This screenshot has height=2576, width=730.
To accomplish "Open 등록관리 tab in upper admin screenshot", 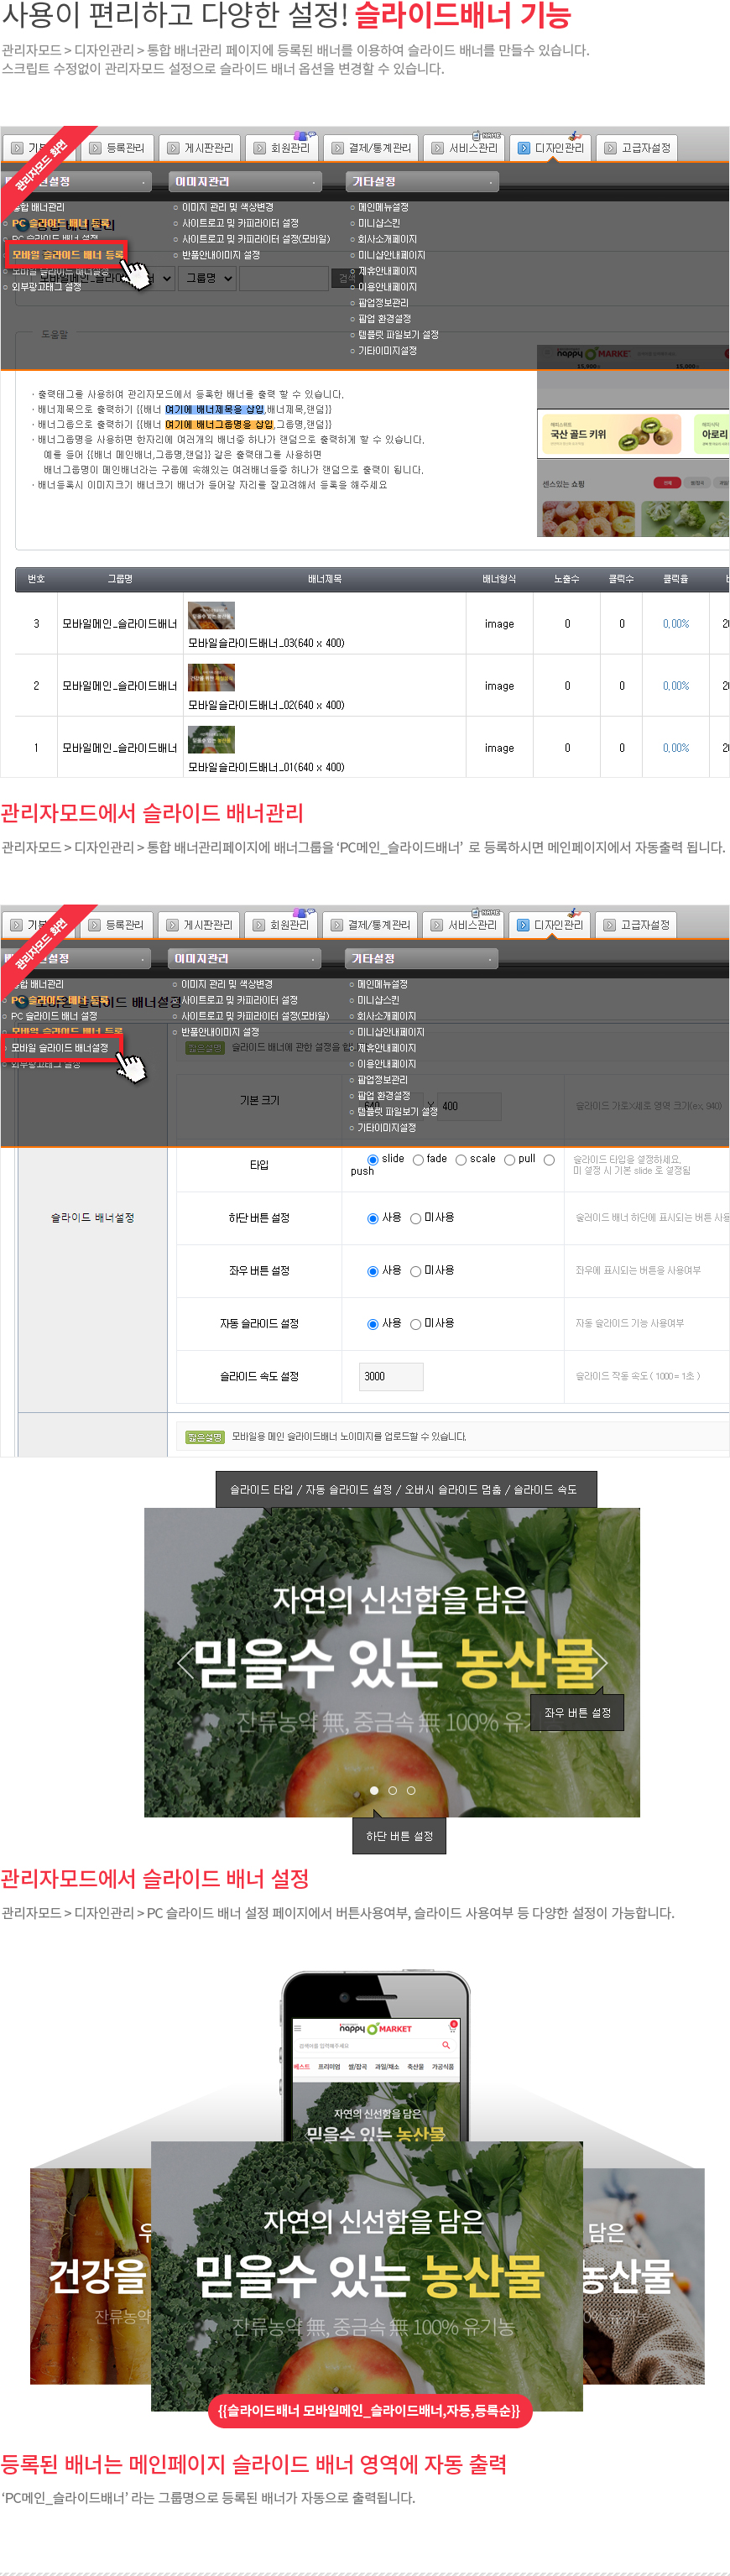I will coord(117,148).
